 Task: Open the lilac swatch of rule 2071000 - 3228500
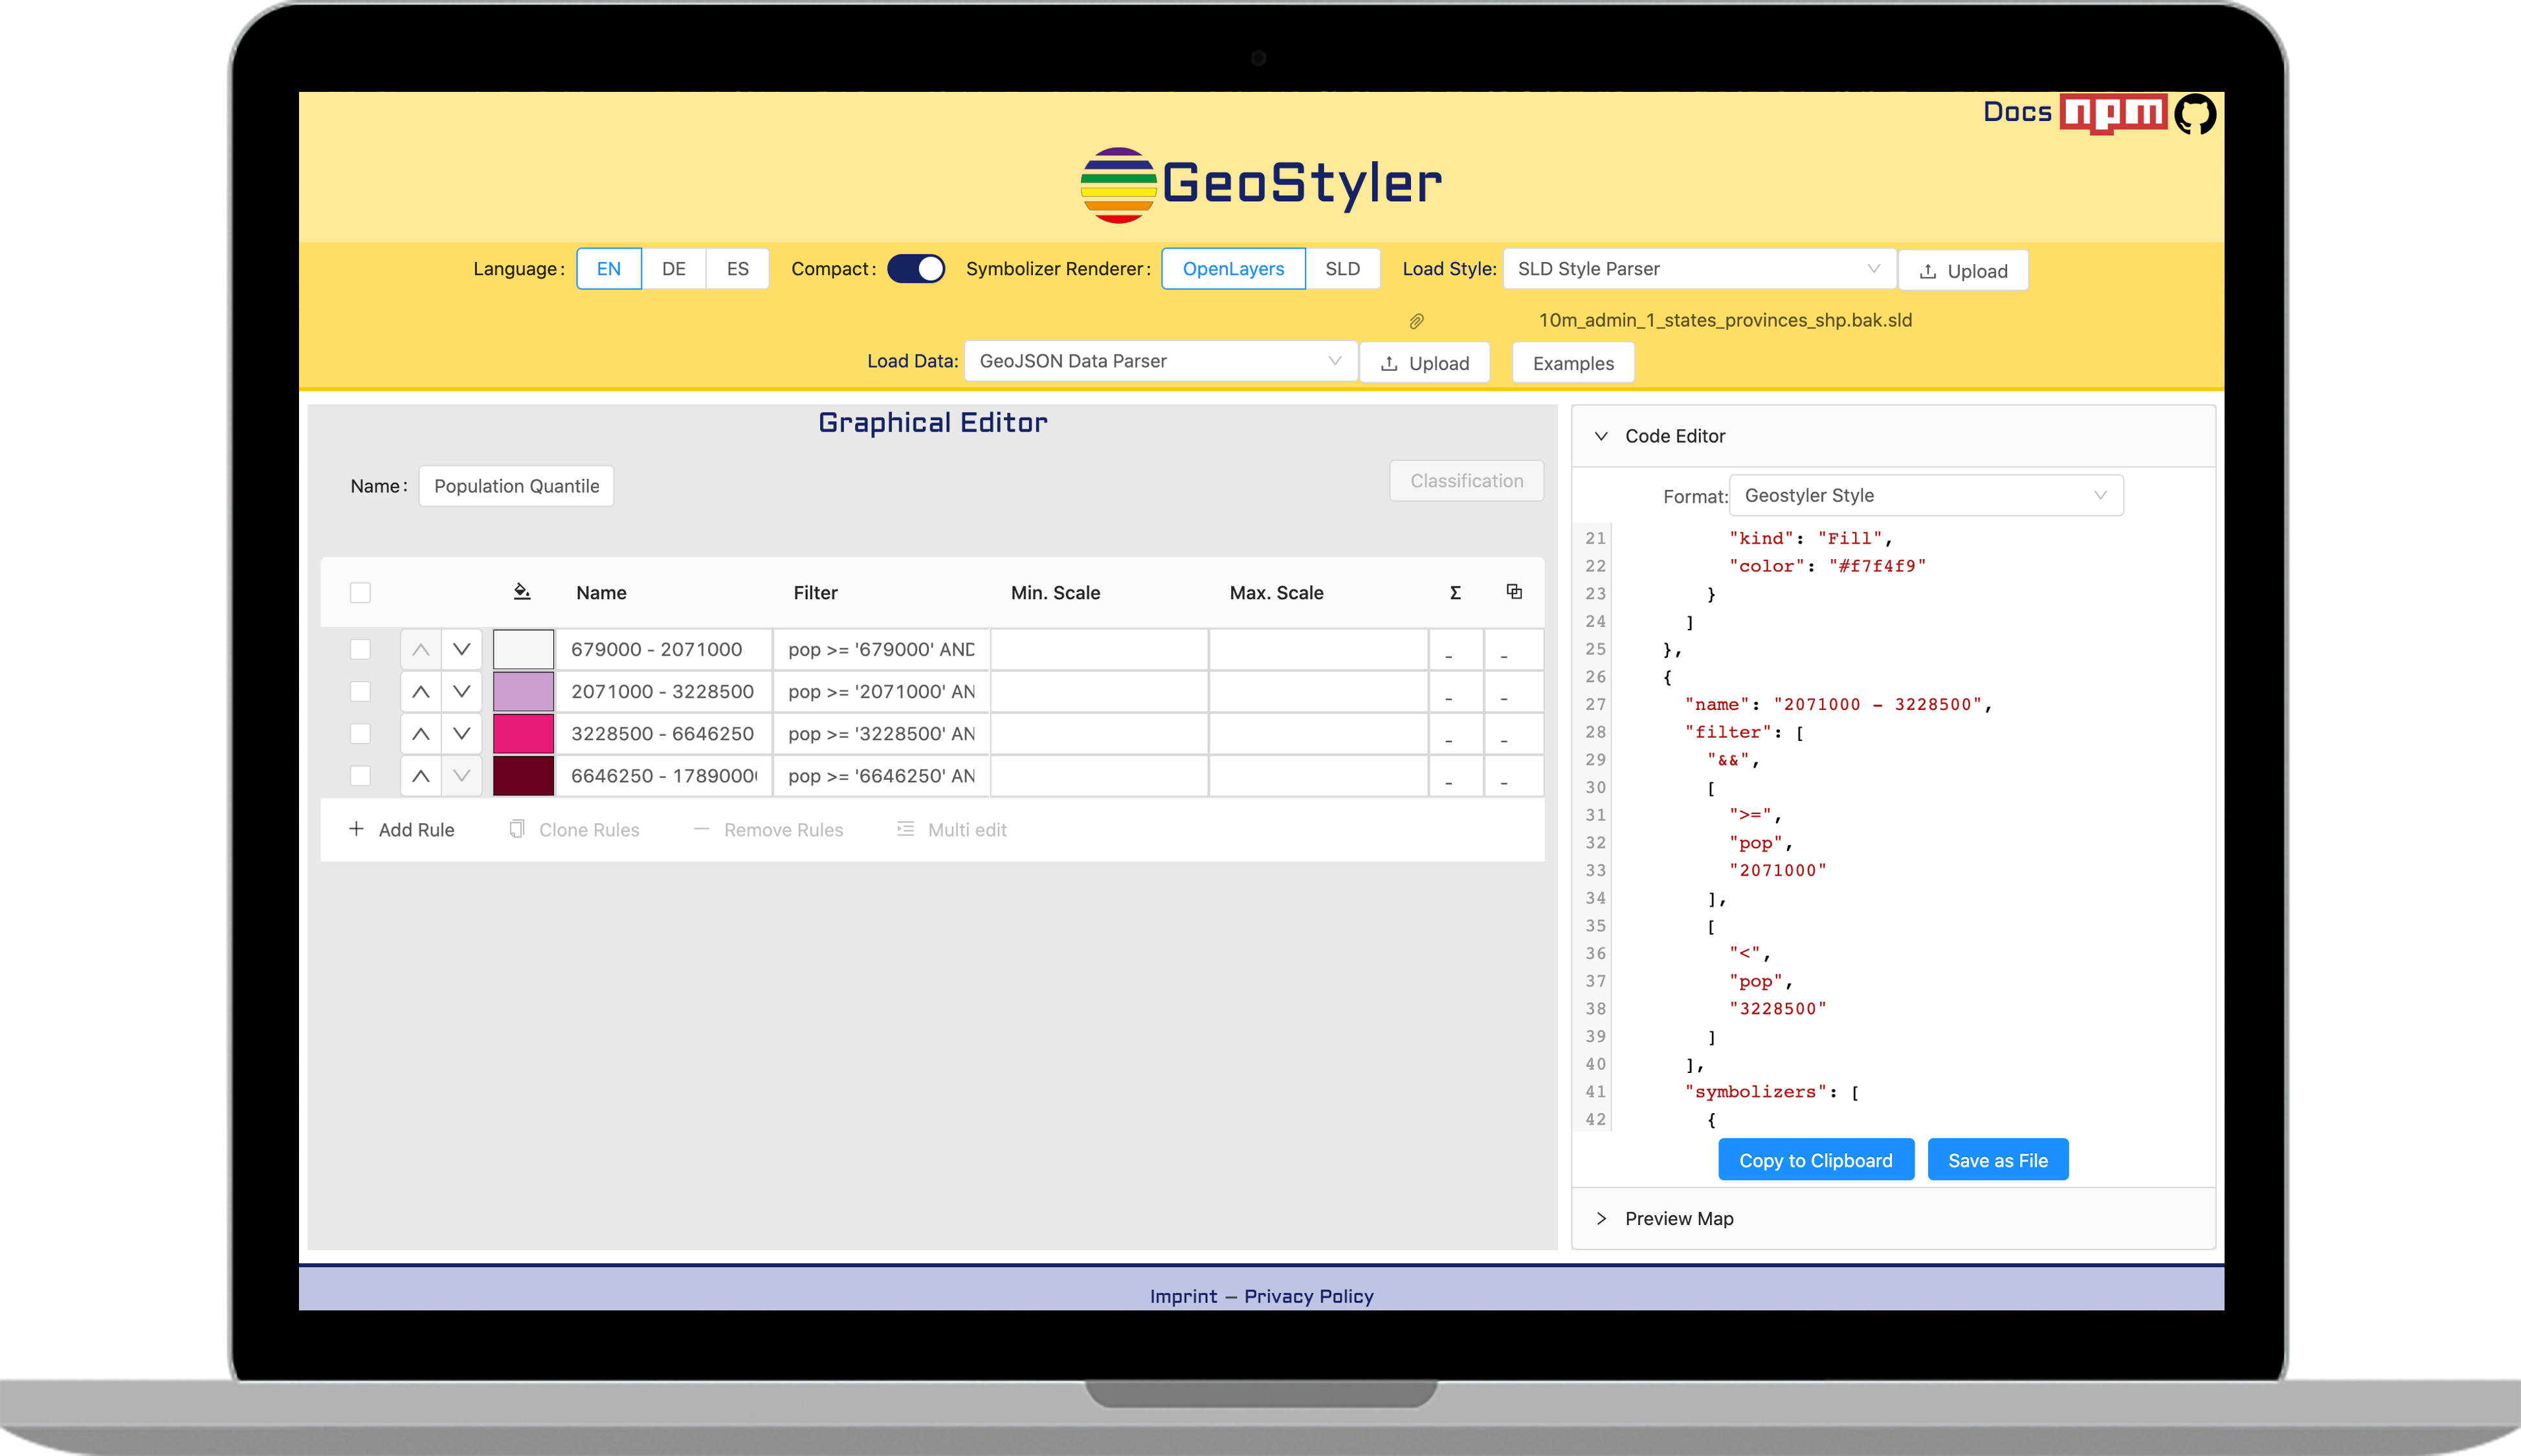523,691
